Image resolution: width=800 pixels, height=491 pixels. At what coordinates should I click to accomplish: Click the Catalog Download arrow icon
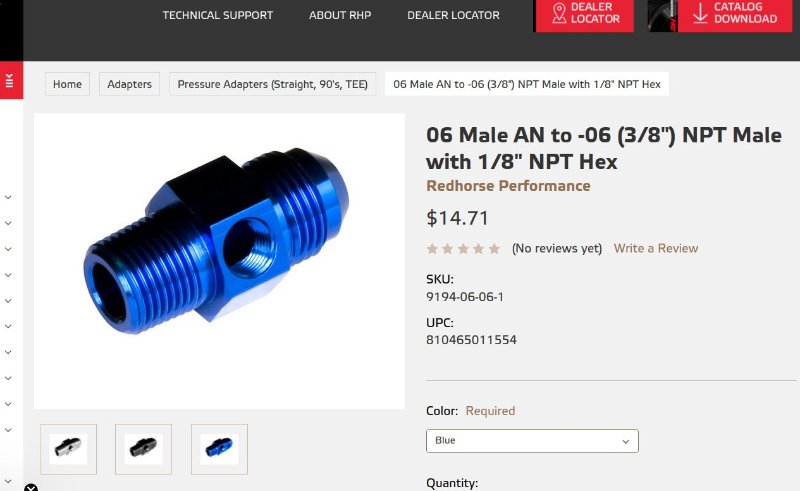(700, 13)
